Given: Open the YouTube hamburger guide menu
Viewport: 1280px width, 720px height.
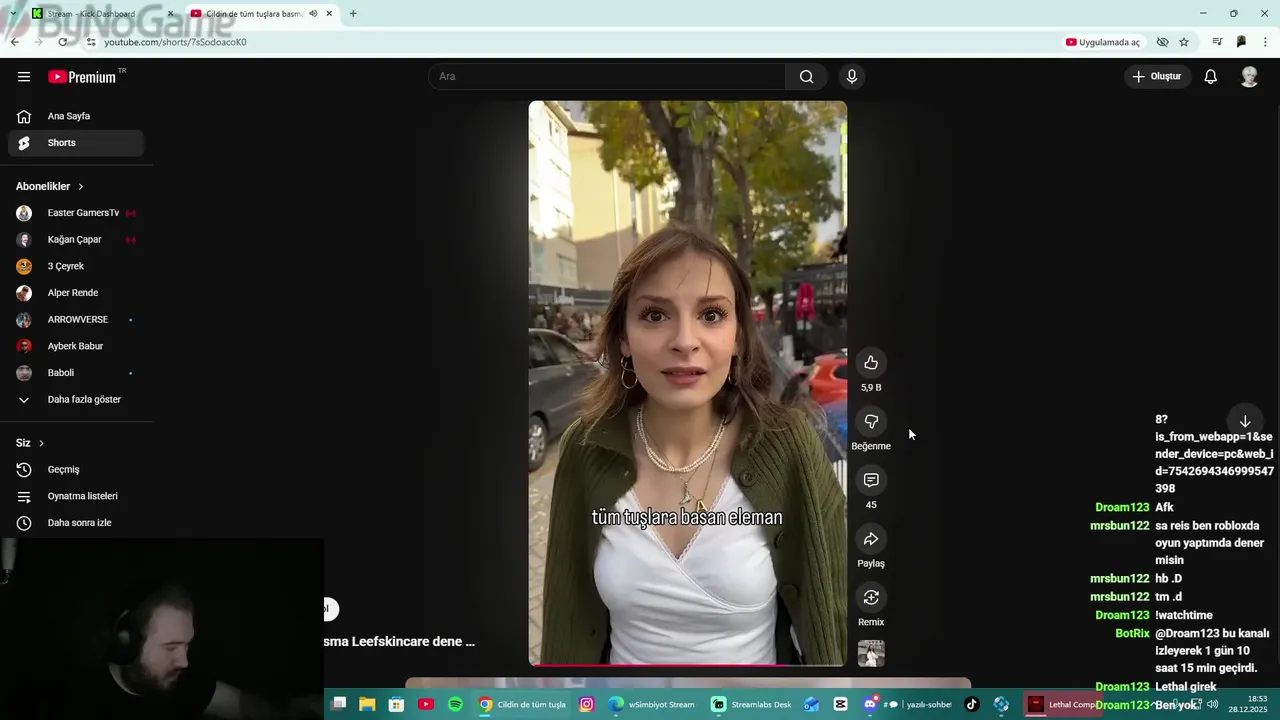Looking at the screenshot, I should pyautogui.click(x=24, y=77).
